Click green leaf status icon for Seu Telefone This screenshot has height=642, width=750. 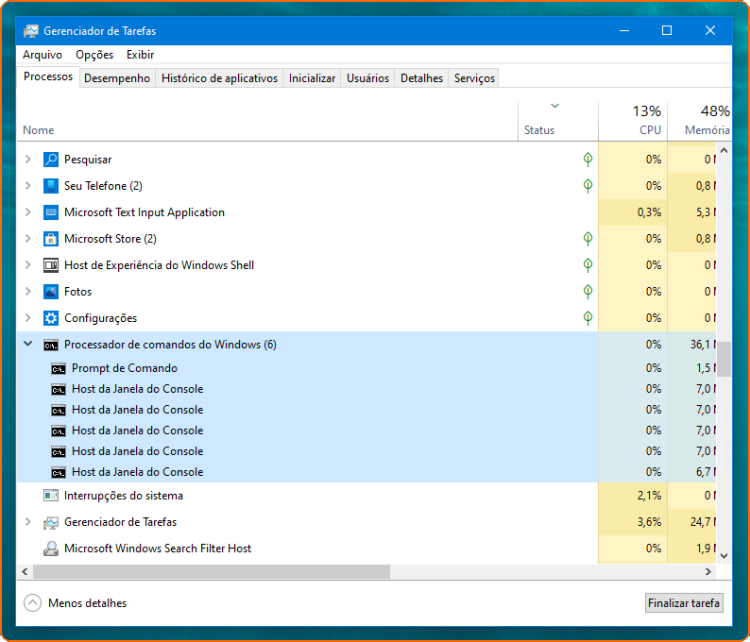point(588,186)
